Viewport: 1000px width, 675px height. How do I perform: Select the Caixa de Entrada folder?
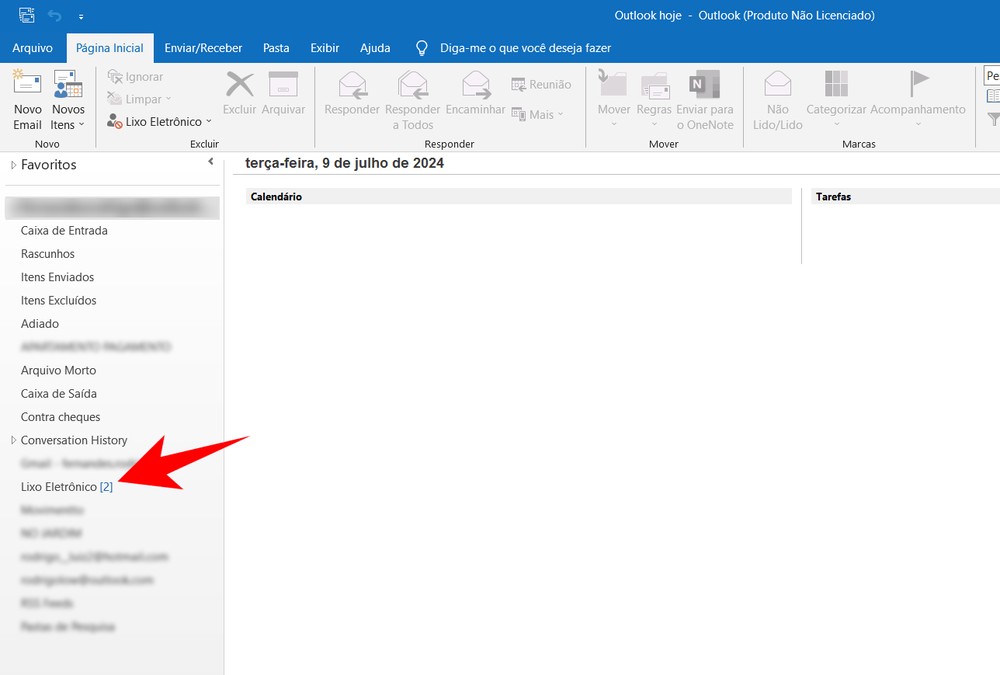coord(64,230)
